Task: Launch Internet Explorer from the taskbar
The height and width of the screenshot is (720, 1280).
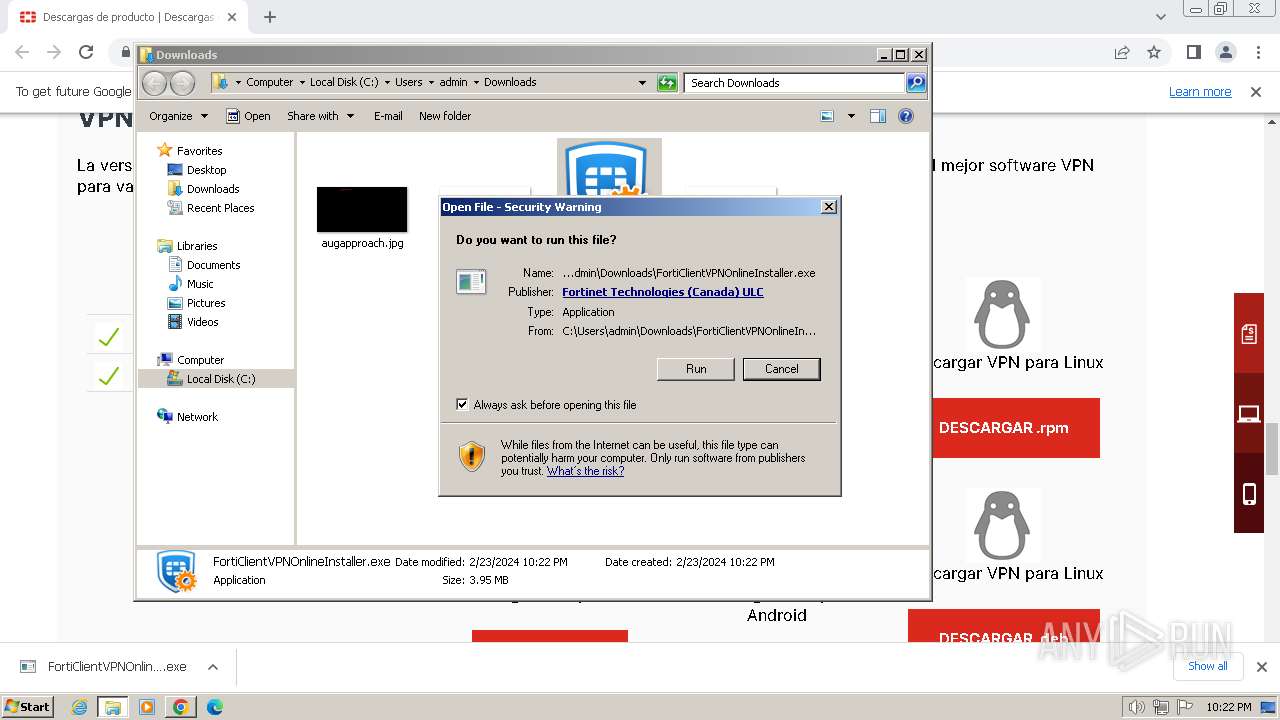Action: [x=80, y=707]
